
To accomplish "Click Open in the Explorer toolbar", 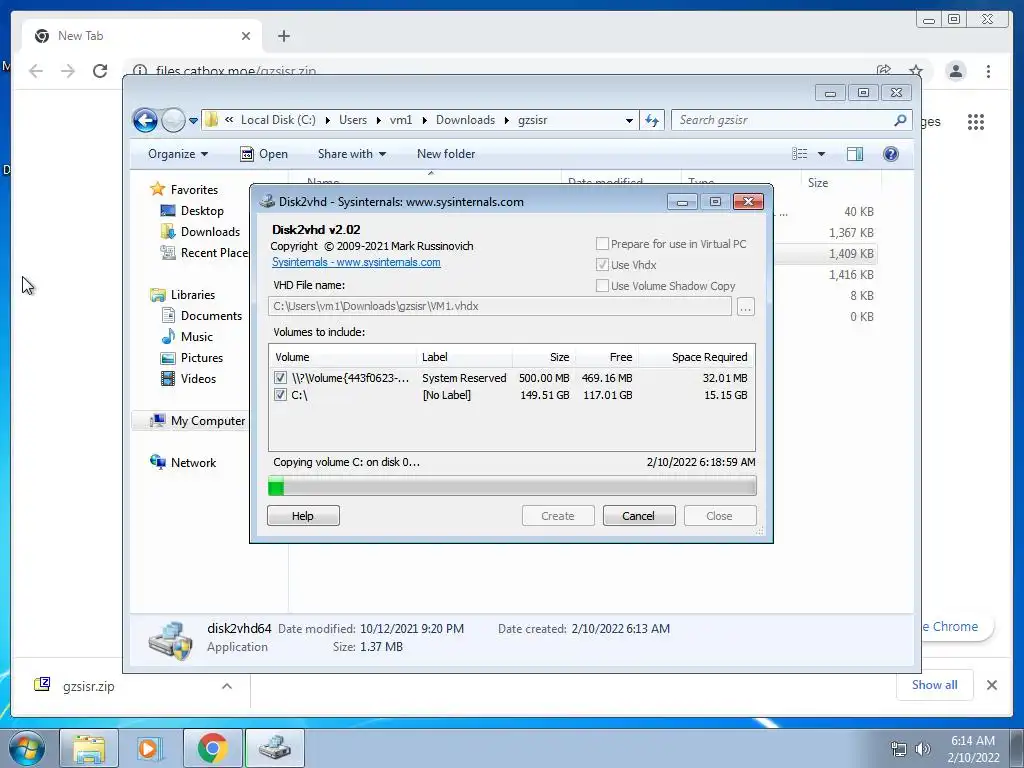I will tap(264, 153).
